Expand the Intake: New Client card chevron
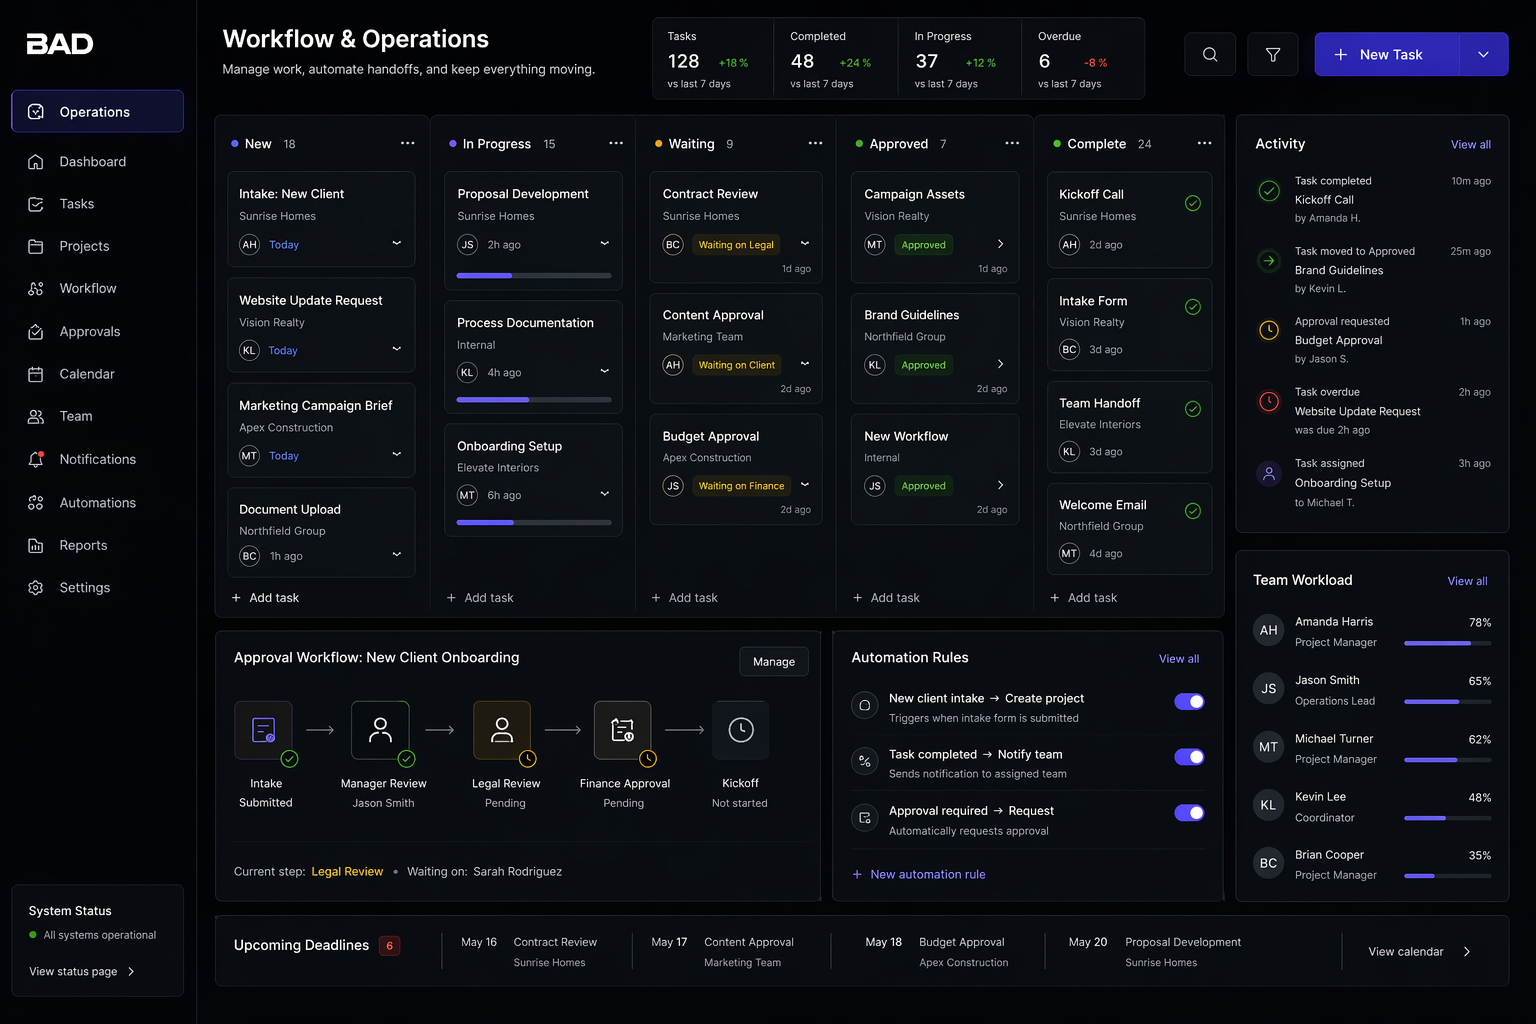Viewport: 1536px width, 1024px height. [397, 243]
